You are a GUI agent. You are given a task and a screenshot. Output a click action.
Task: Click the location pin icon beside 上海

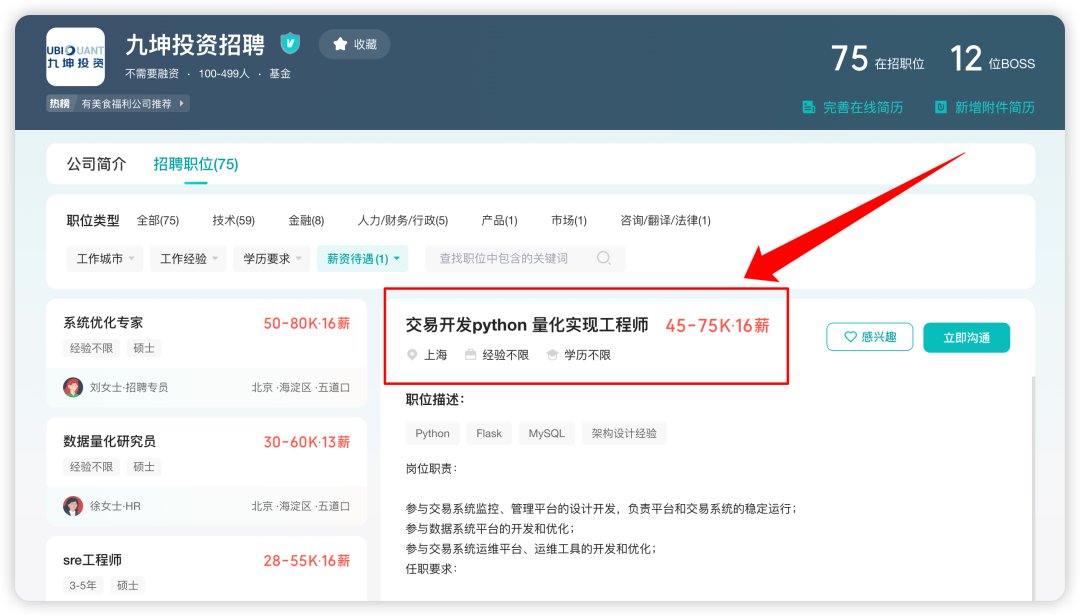[412, 355]
